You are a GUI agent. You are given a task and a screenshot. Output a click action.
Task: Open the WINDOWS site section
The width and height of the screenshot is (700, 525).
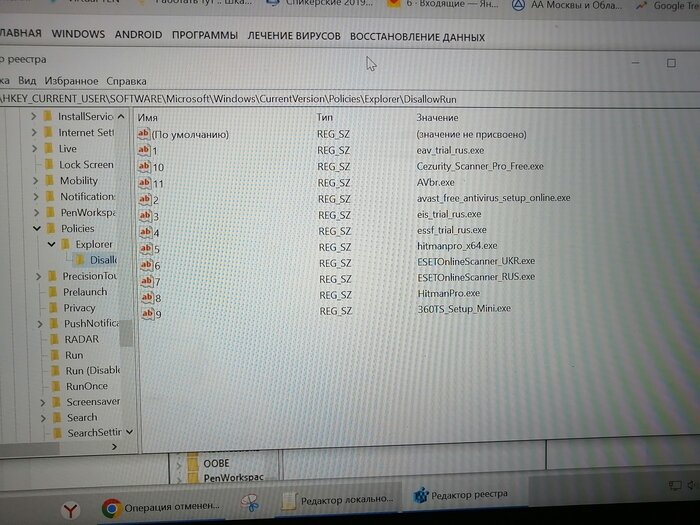(78, 34)
